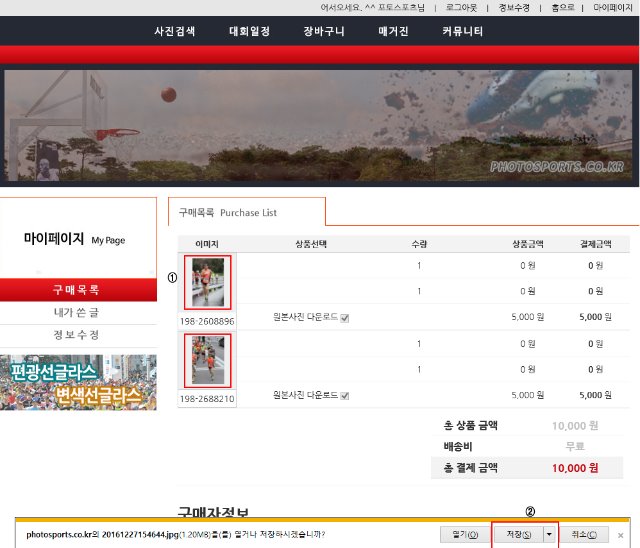This screenshot has height=548, width=640.
Task: Click the image code 198-2688210
Action: click(207, 399)
